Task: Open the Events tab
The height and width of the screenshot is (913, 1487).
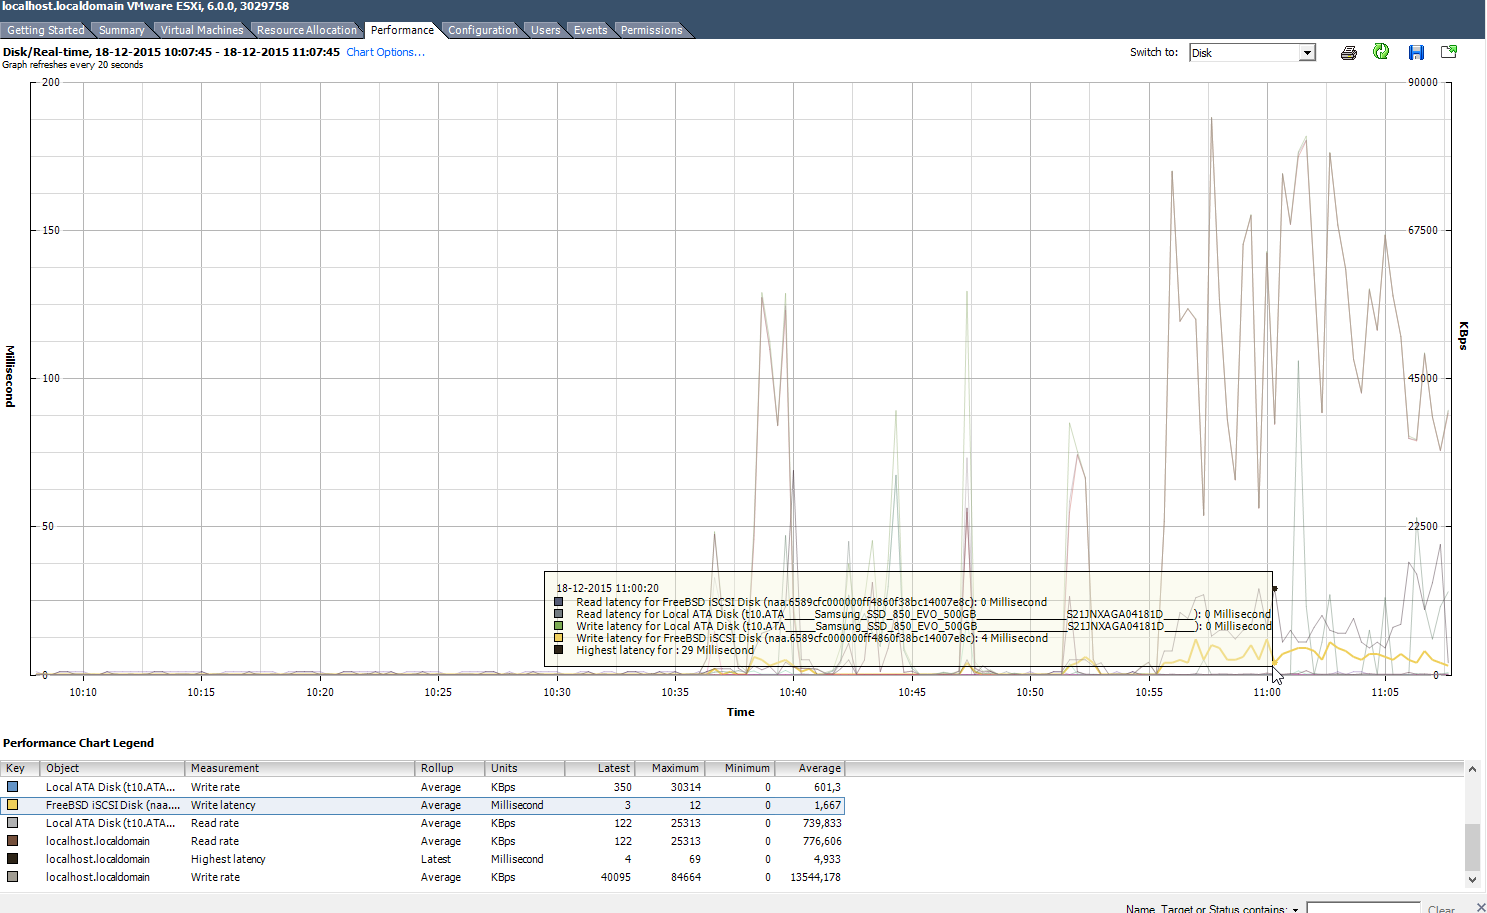Action: [590, 30]
